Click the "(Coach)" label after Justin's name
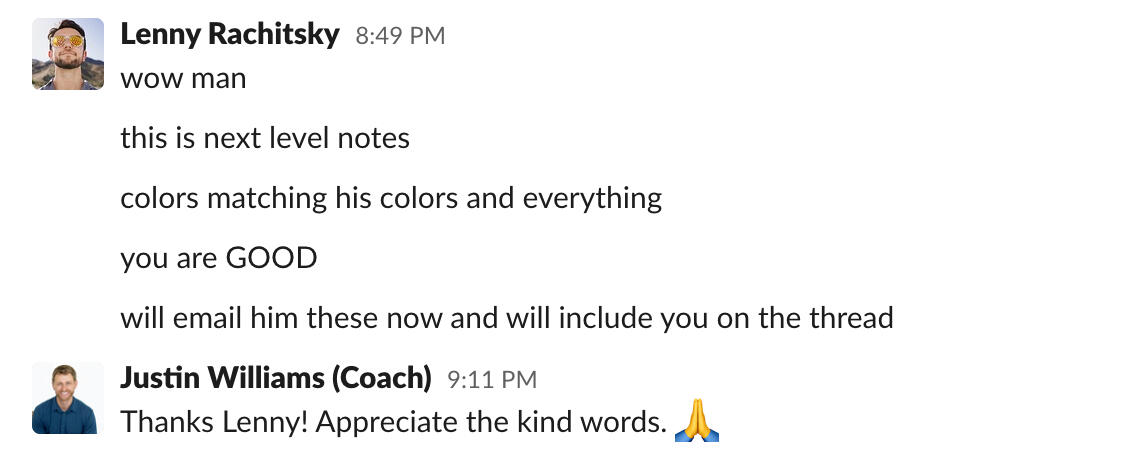 click(381, 378)
